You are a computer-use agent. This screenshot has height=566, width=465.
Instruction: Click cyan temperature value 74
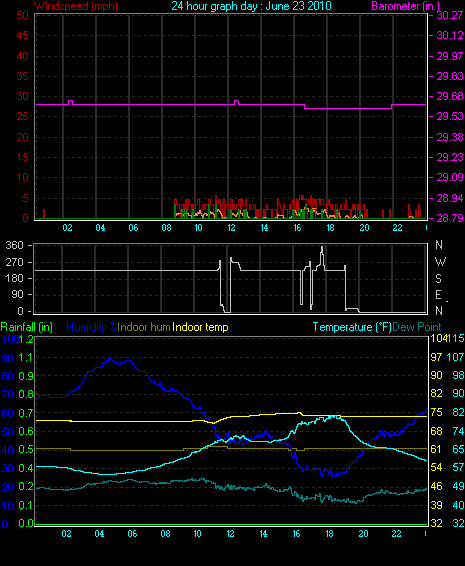458,431
